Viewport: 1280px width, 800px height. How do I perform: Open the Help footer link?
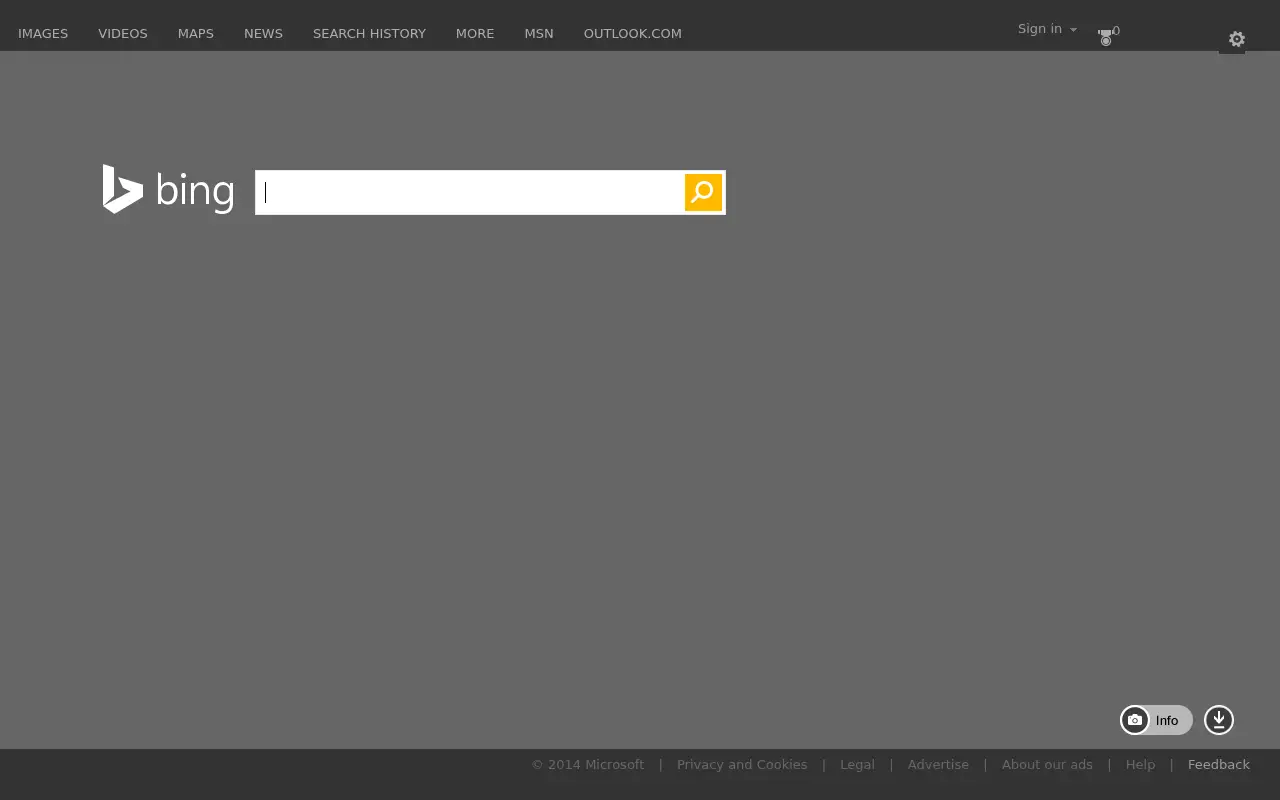(x=1140, y=764)
